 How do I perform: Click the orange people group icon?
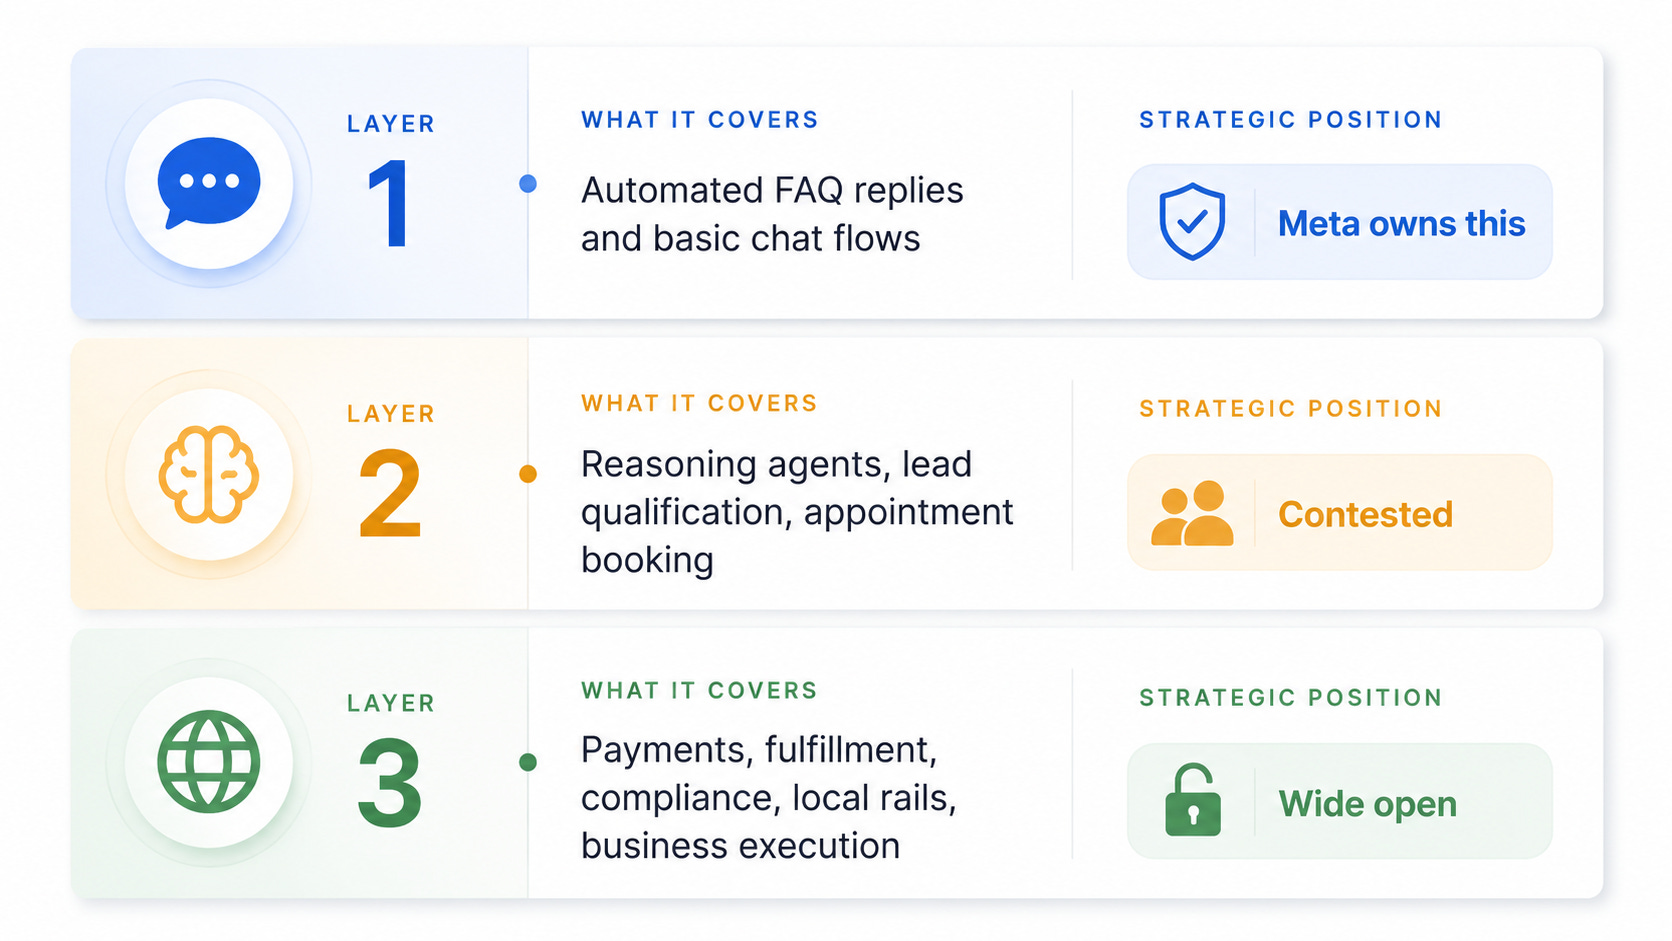[1192, 513]
